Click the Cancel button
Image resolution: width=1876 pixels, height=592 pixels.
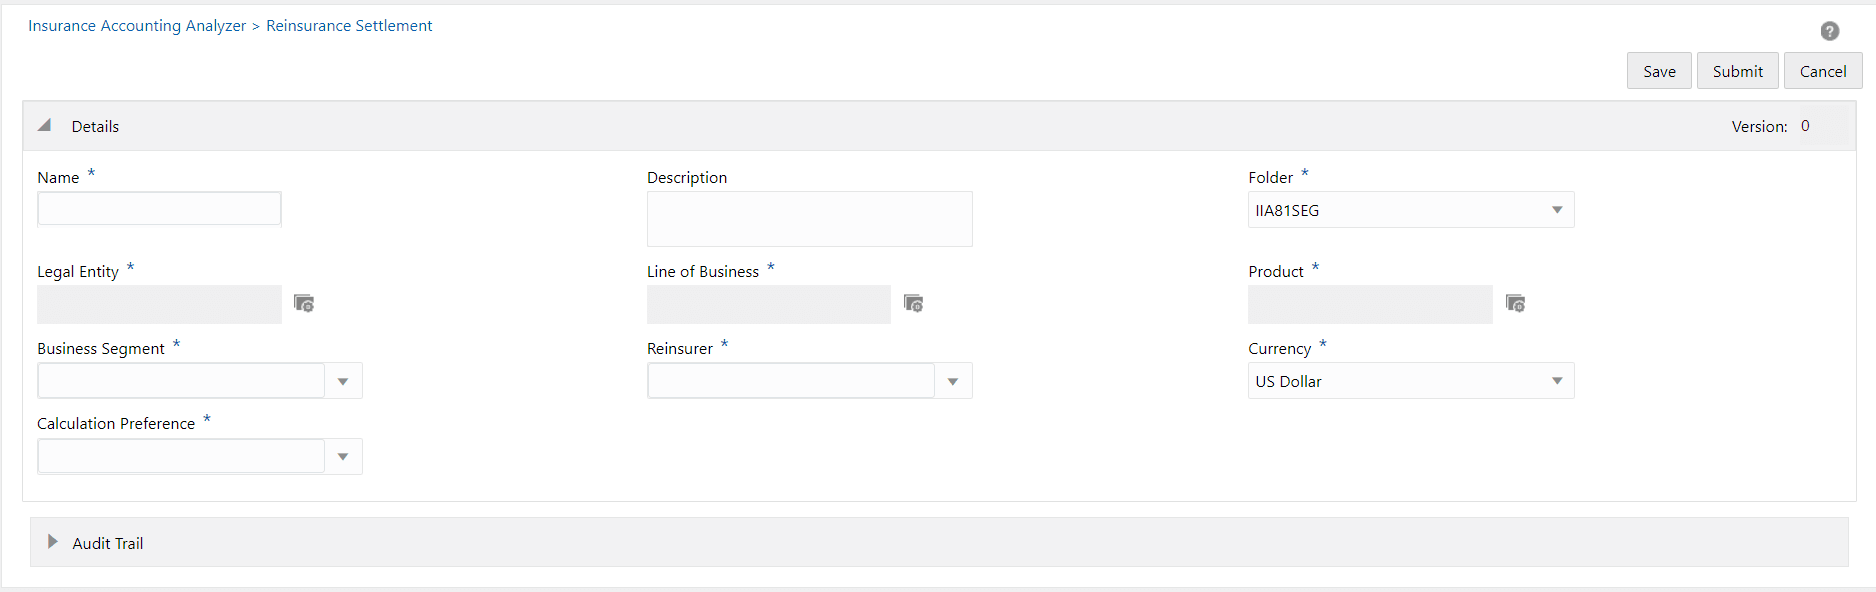tap(1822, 71)
